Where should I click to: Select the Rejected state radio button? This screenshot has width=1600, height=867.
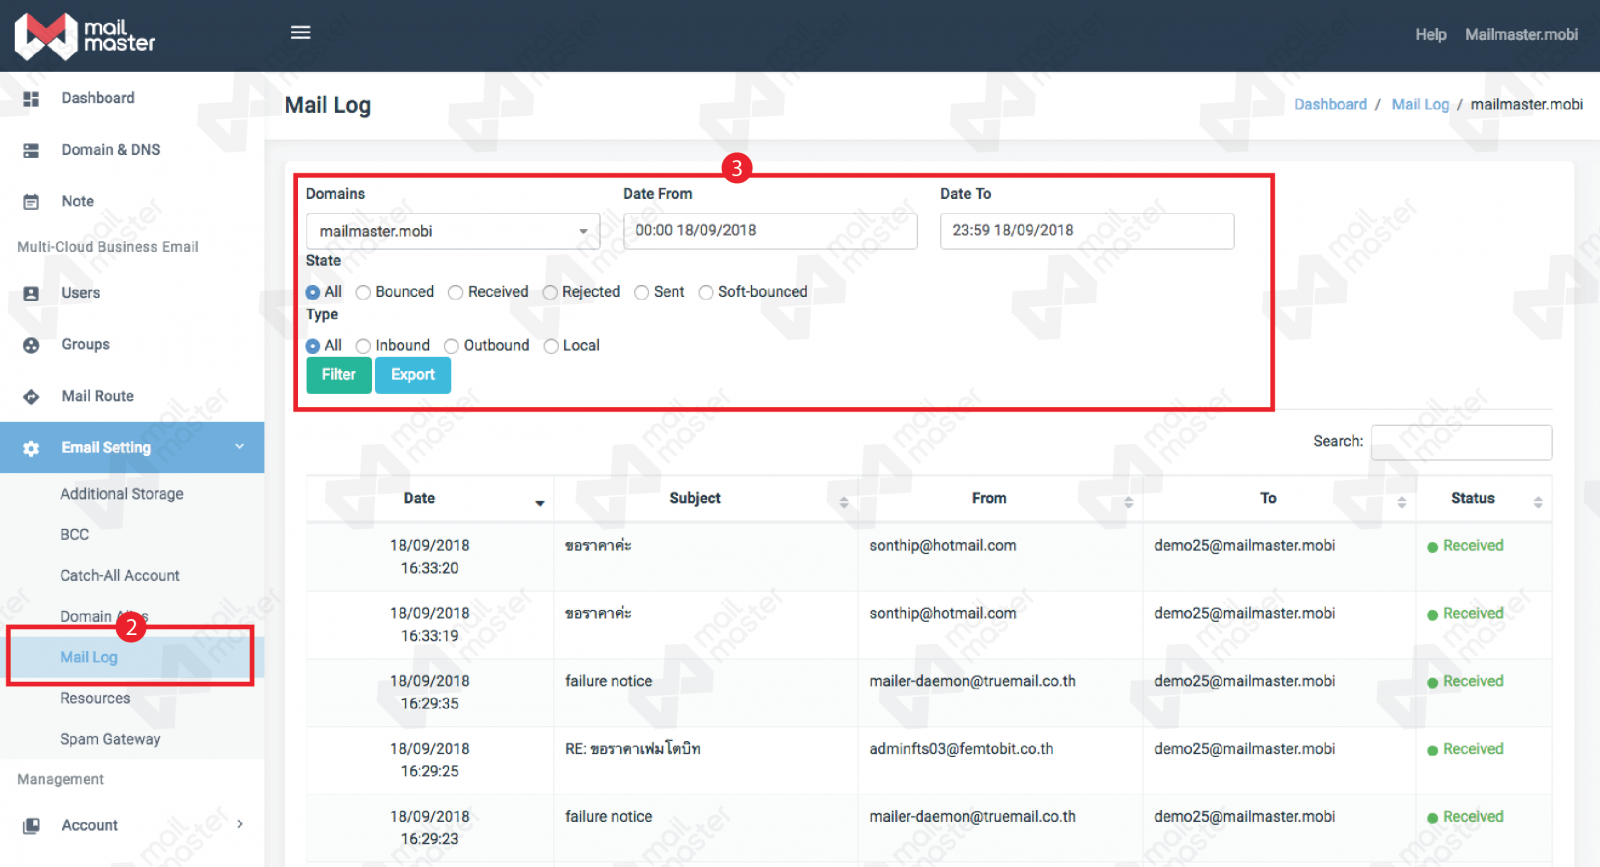[x=550, y=292]
